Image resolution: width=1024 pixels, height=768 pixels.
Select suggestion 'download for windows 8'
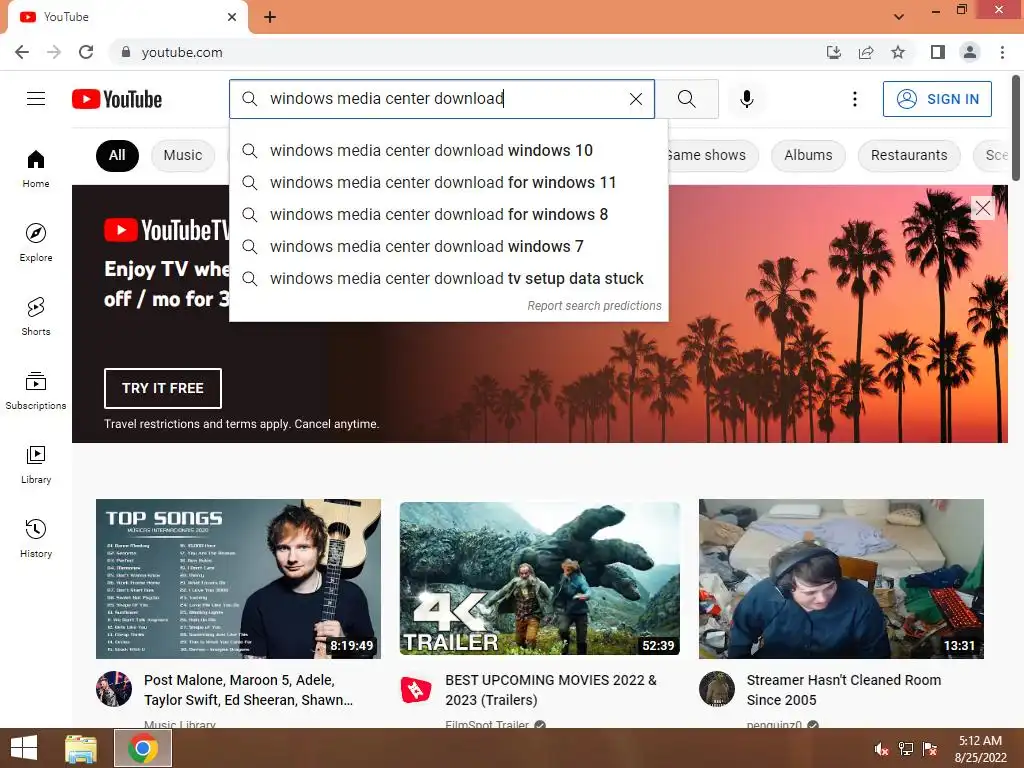coord(449,214)
